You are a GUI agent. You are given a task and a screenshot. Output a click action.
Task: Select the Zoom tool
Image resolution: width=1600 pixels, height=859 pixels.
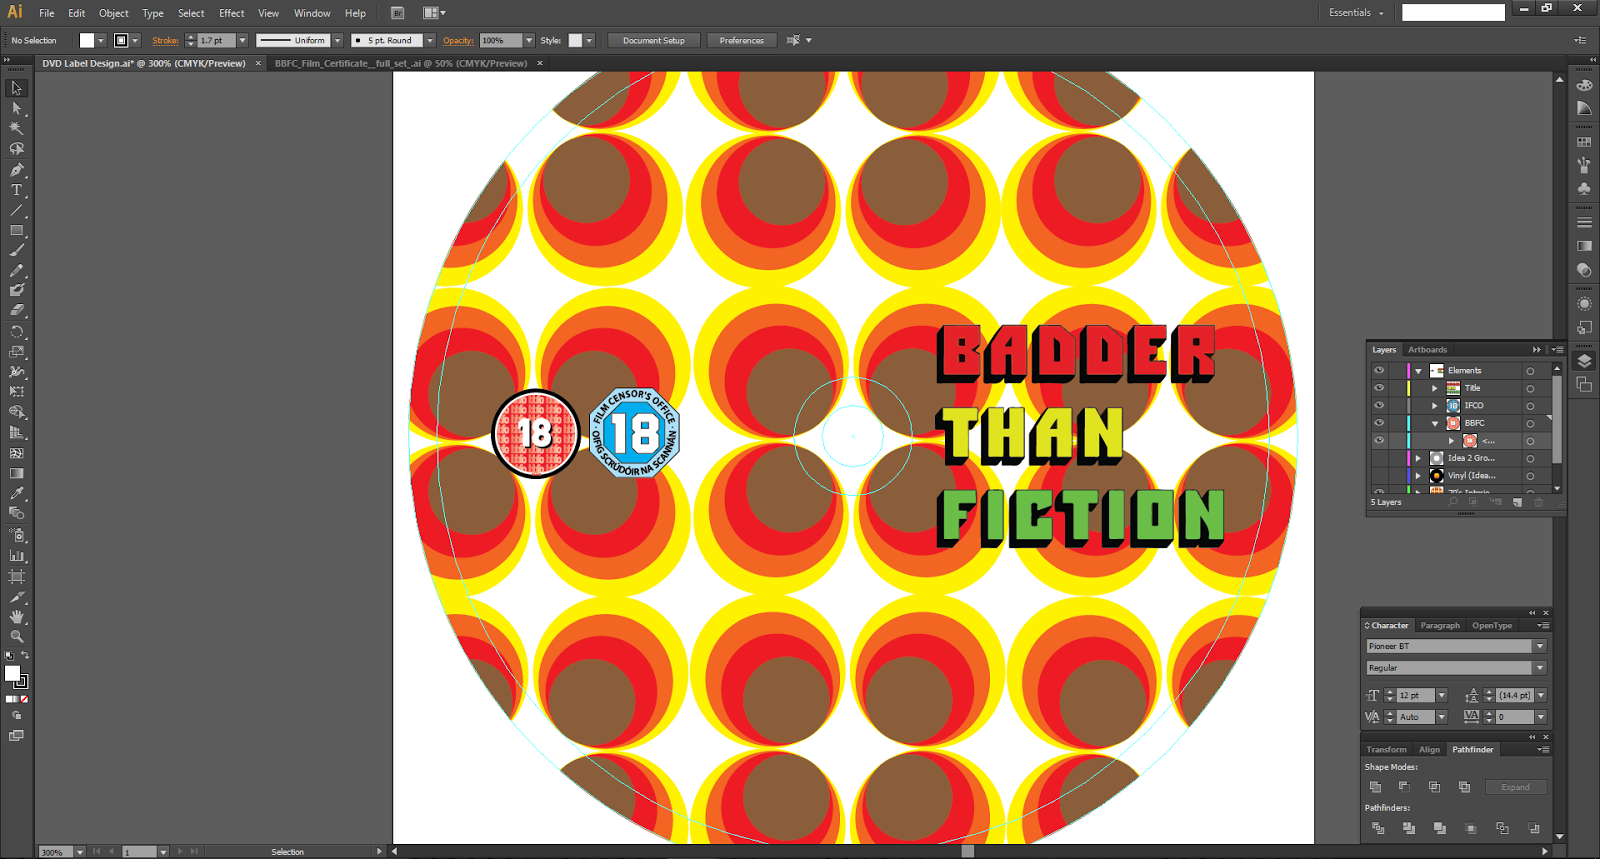(x=17, y=637)
